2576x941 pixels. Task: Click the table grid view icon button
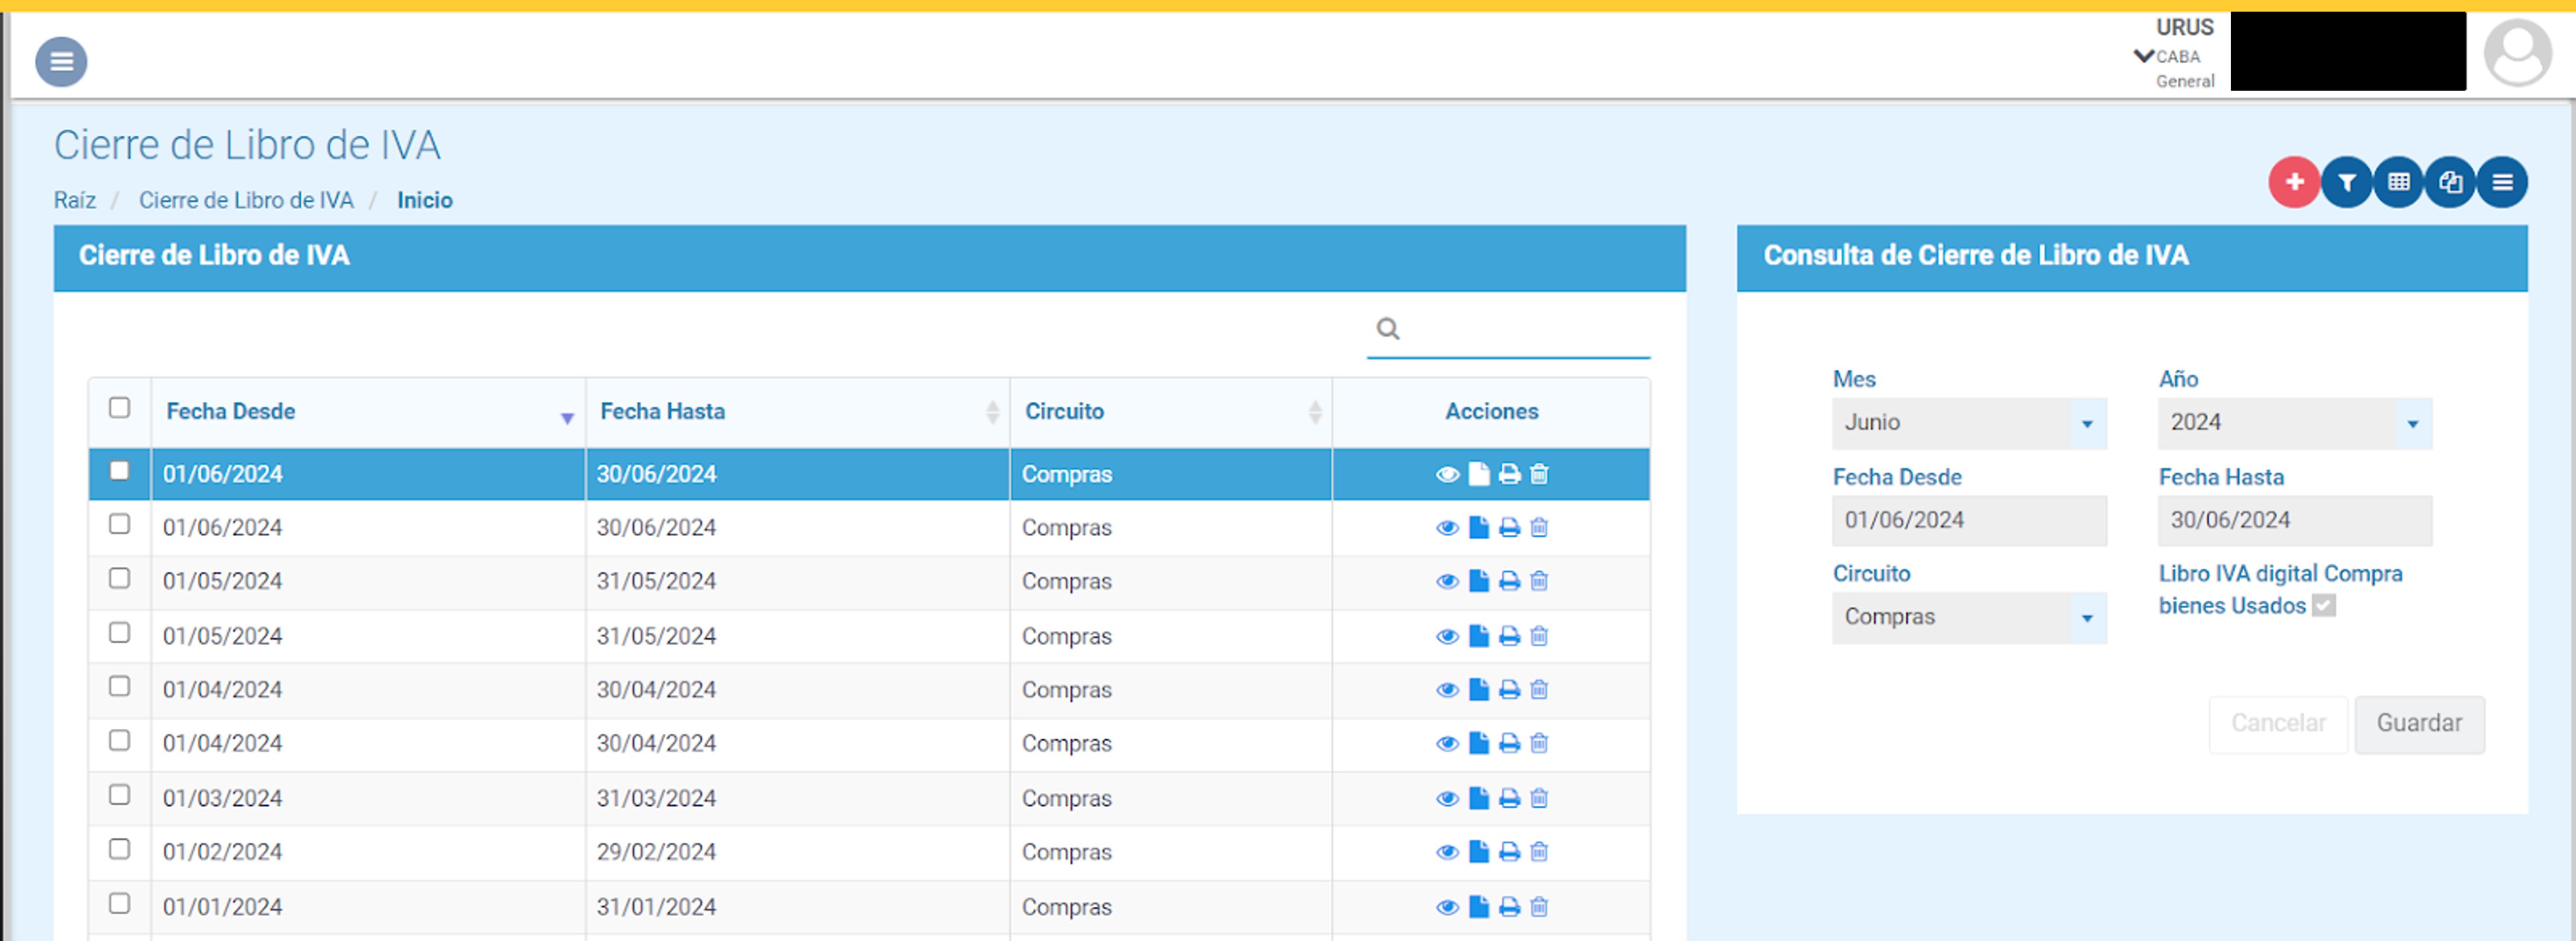2398,182
